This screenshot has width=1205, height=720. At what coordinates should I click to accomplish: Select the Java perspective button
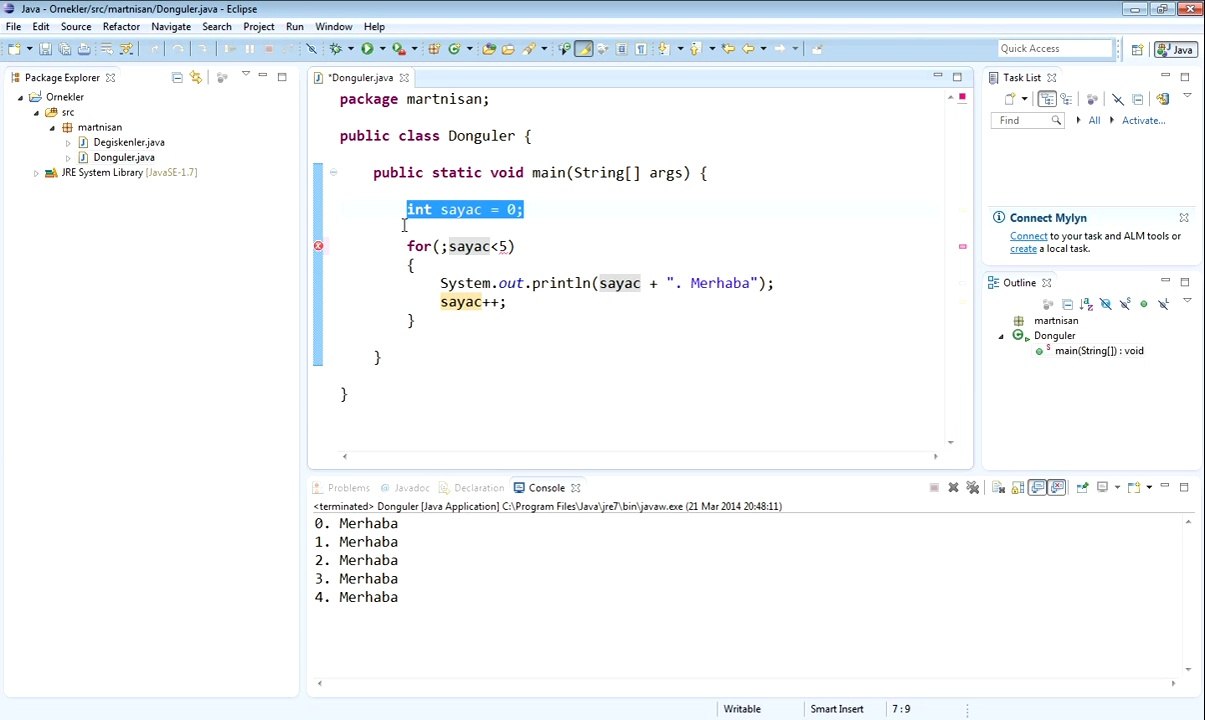[1175, 49]
